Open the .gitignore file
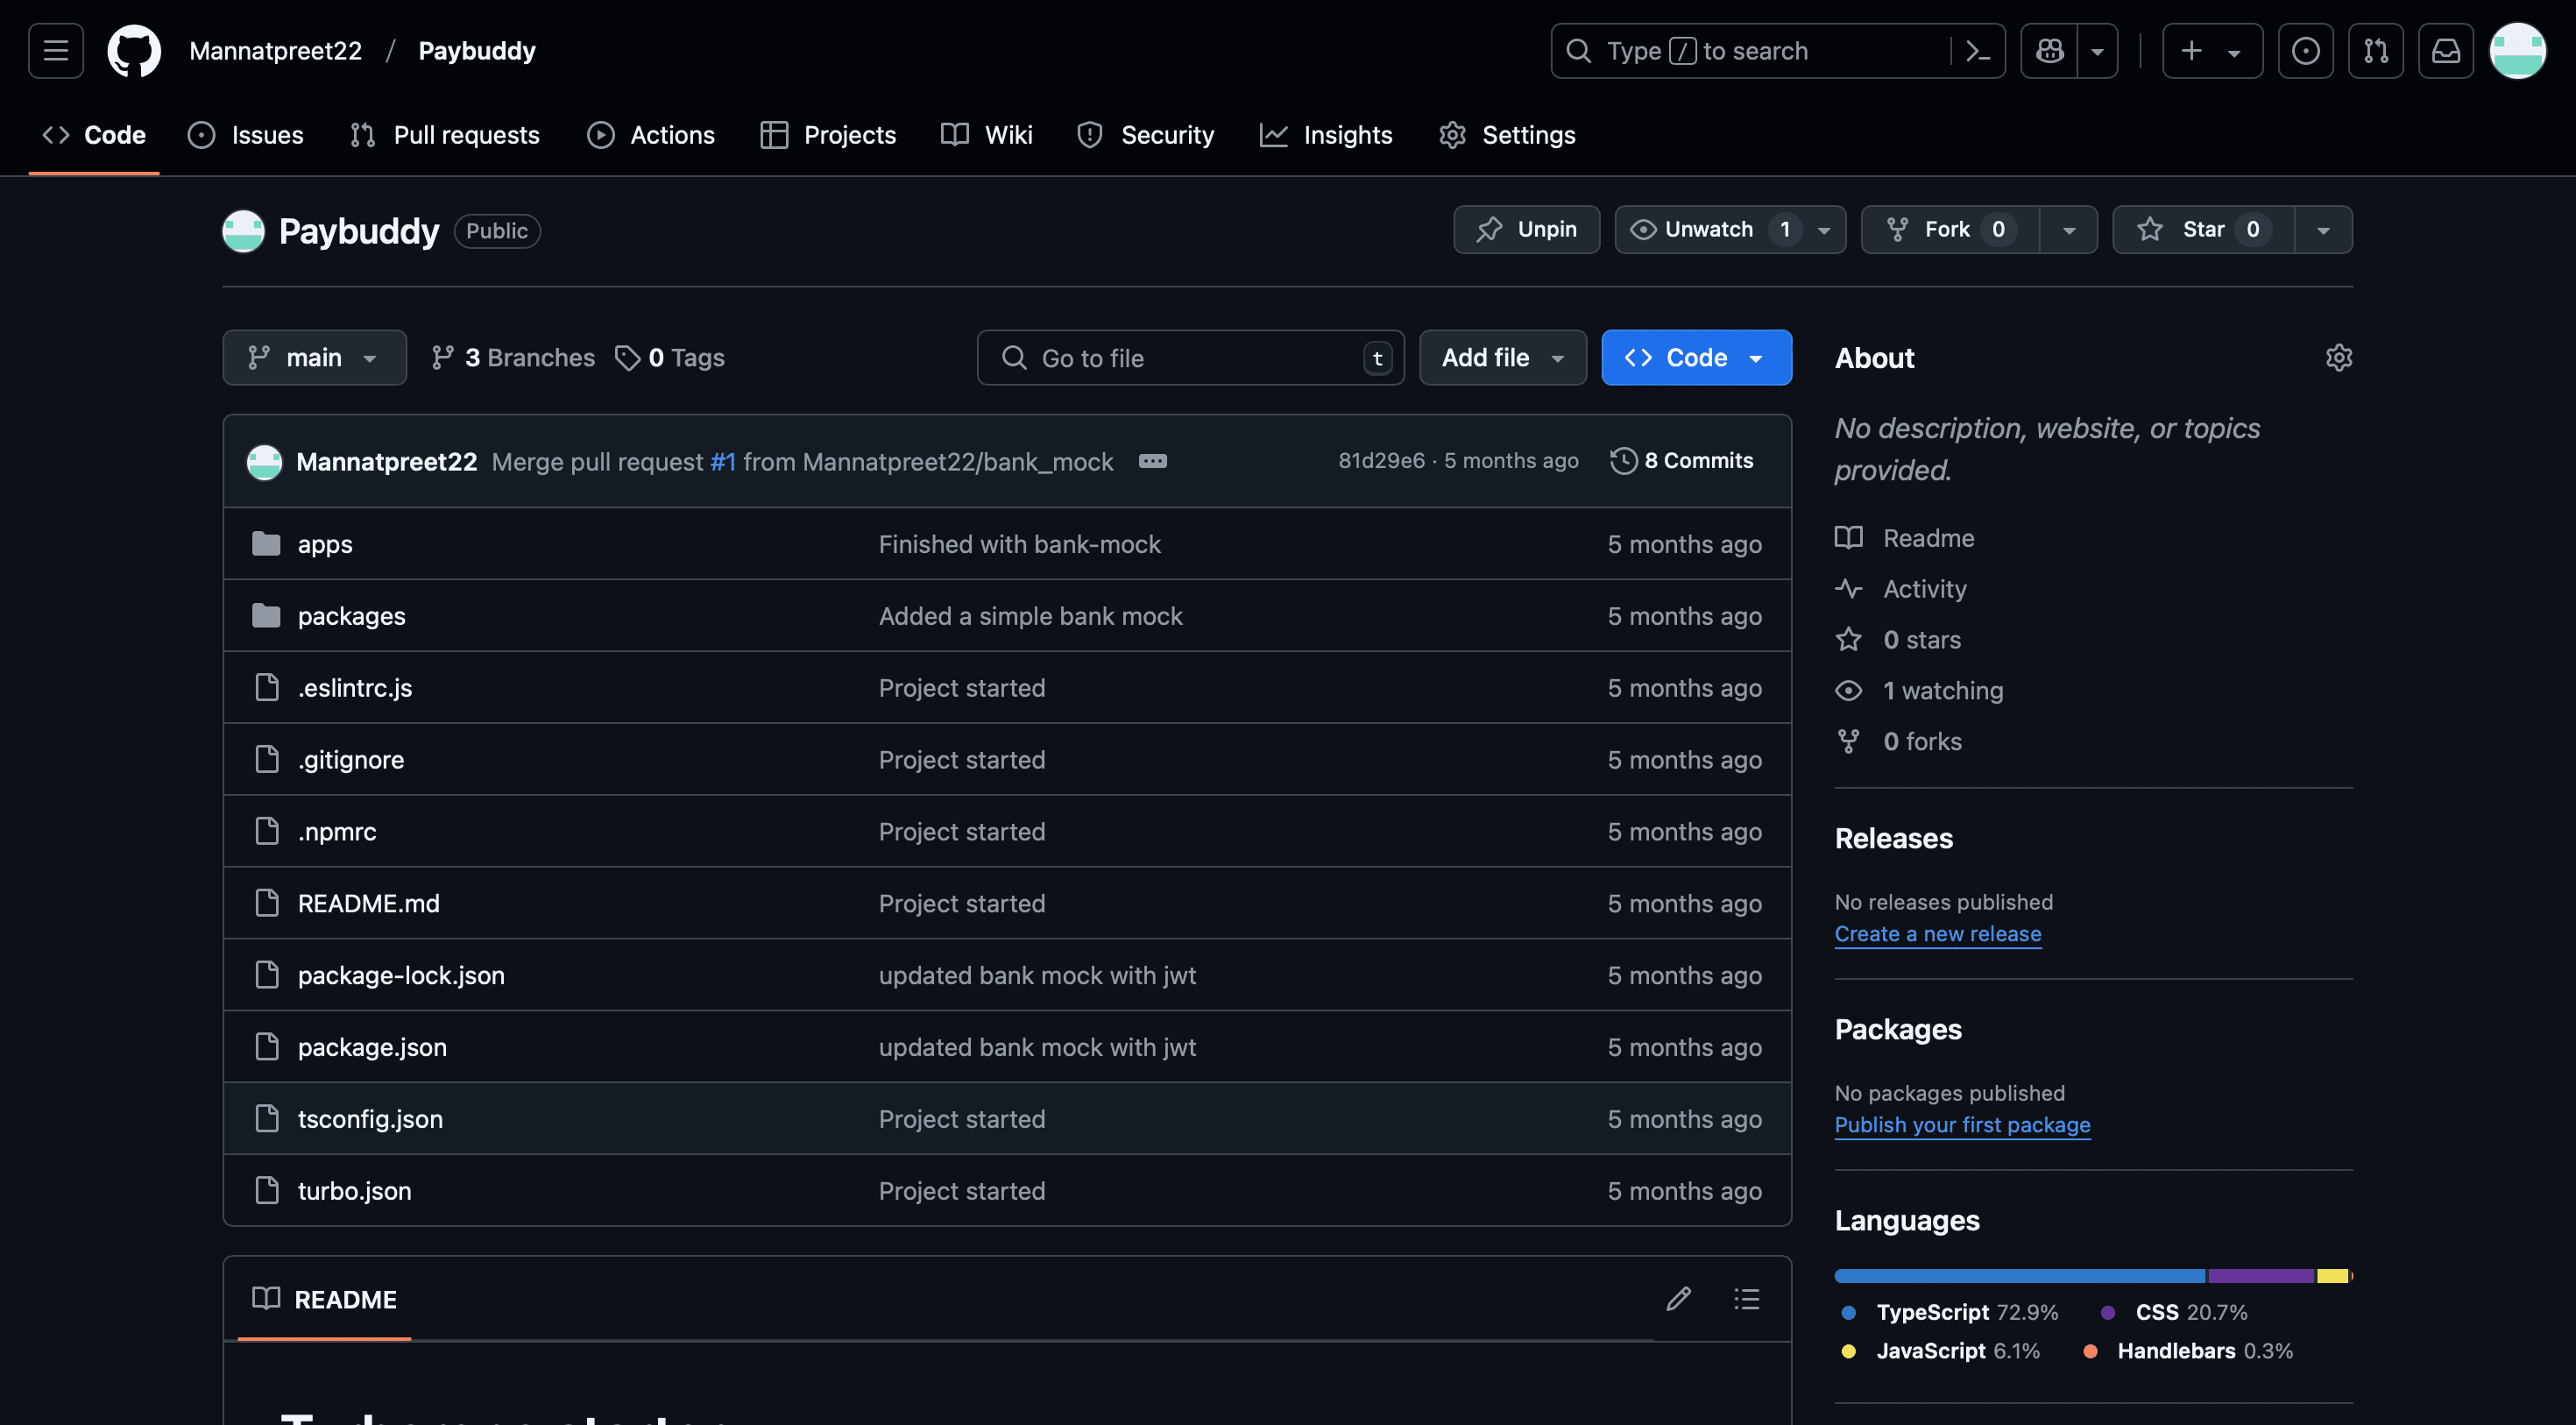This screenshot has height=1425, width=2576. pyautogui.click(x=351, y=760)
